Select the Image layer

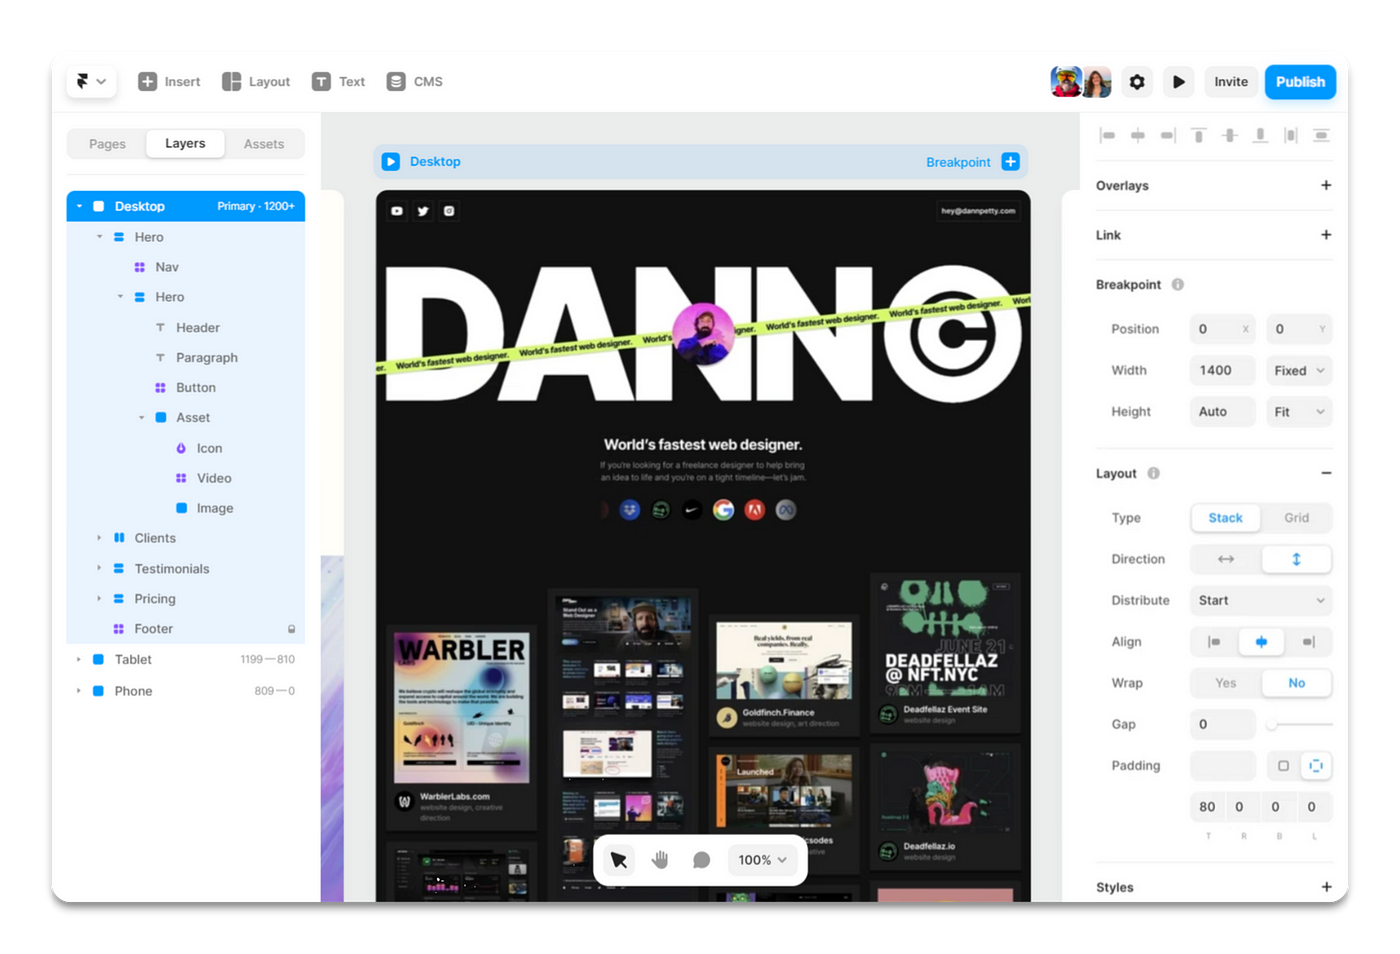tap(186, 508)
